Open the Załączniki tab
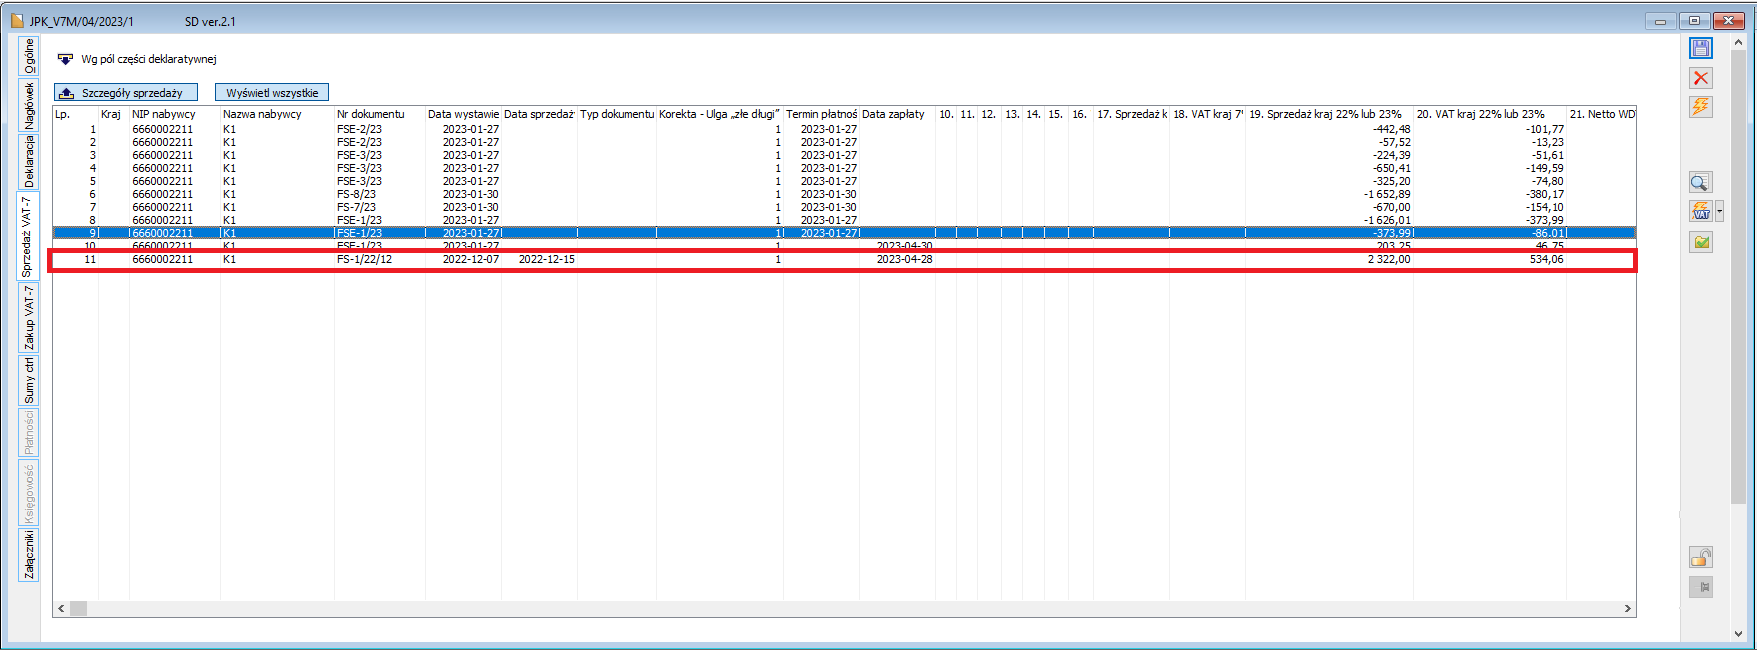1757x651 pixels. tap(29, 555)
